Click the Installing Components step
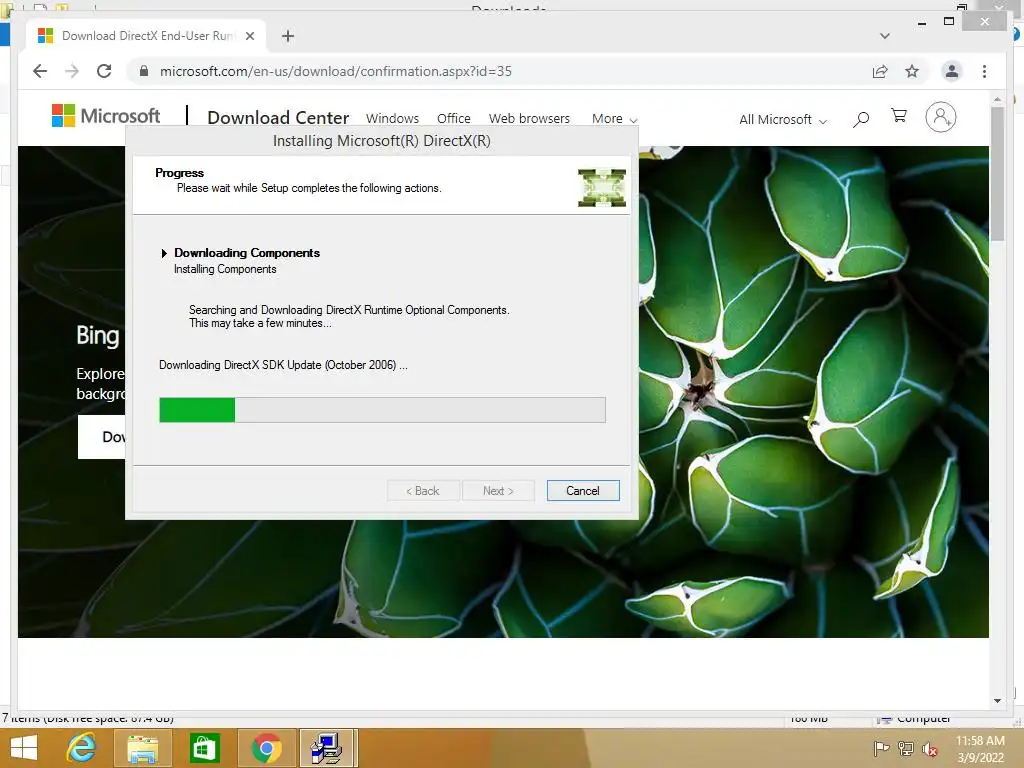The width and height of the screenshot is (1024, 768). [x=225, y=269]
